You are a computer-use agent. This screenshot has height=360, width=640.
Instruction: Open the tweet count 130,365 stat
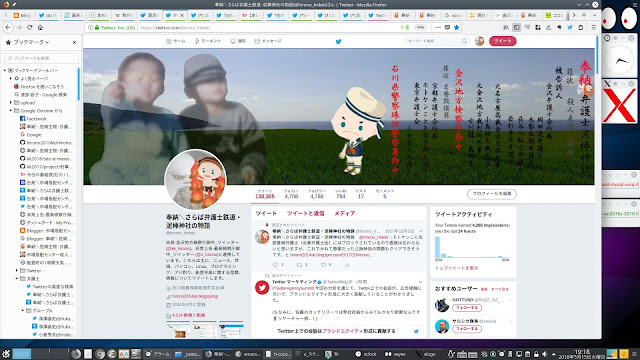pos(265,194)
